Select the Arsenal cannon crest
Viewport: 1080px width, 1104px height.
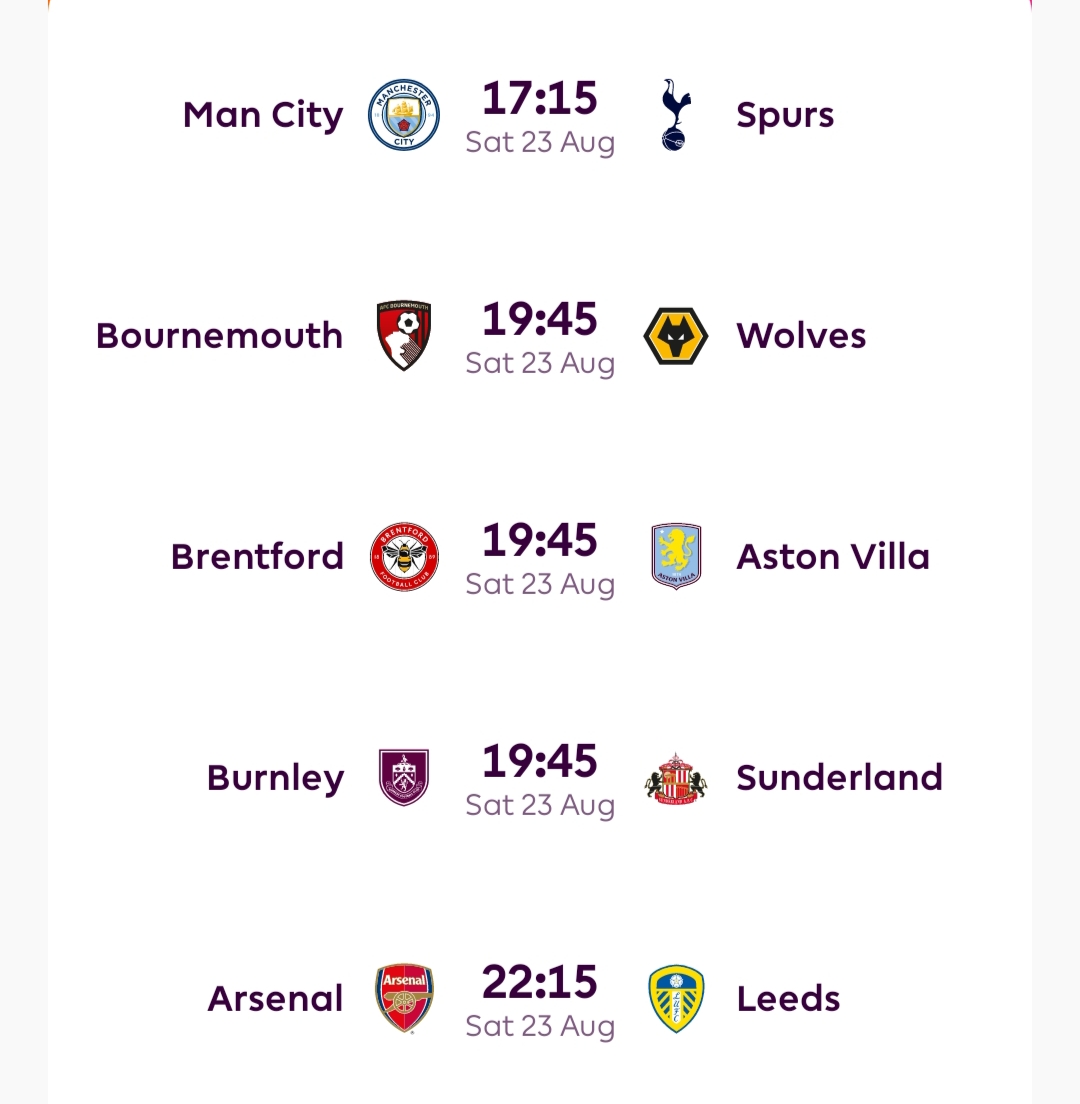[404, 998]
